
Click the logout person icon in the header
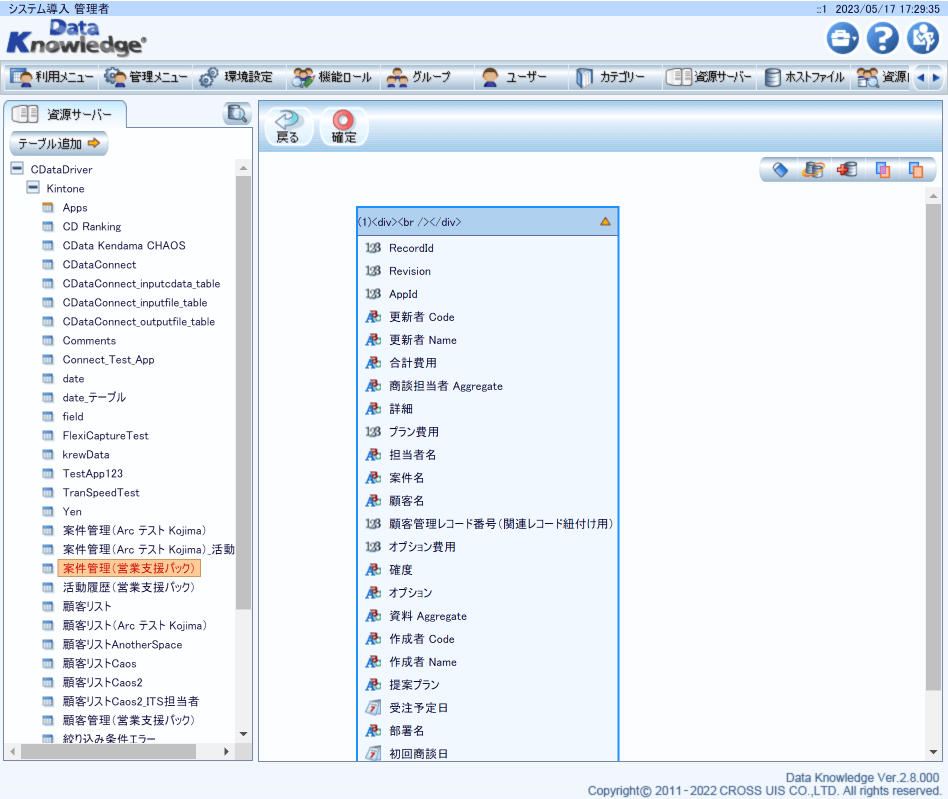pyautogui.click(x=923, y=39)
